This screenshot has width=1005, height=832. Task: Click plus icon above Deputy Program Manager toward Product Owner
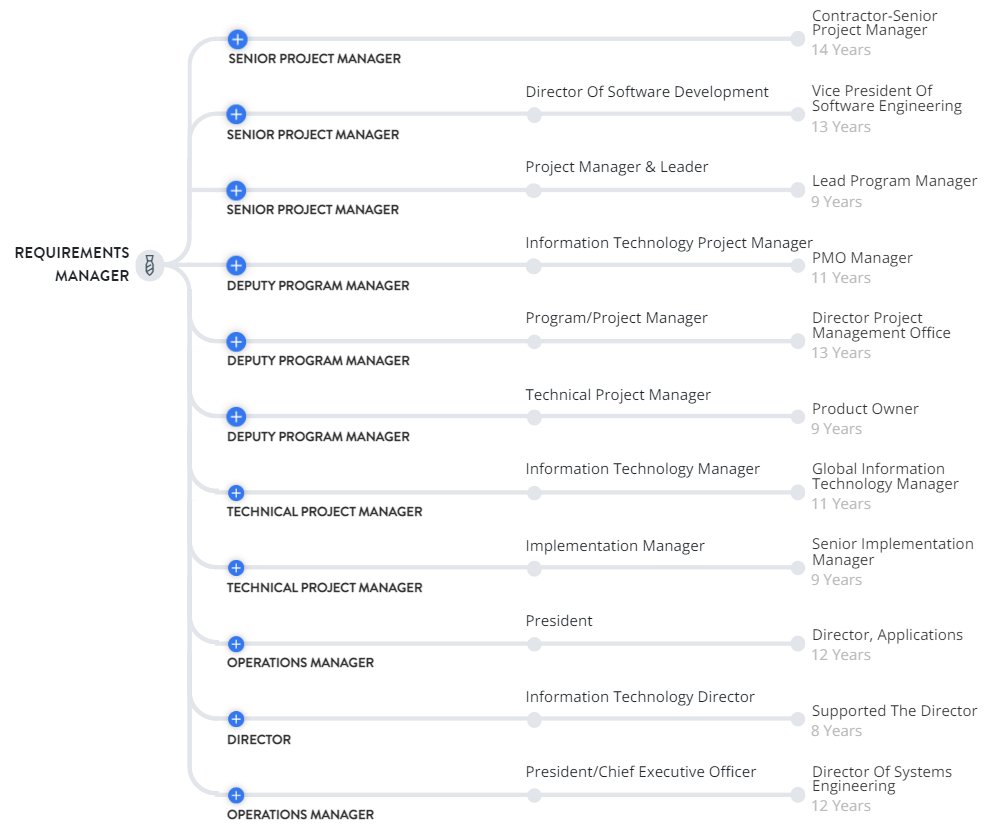[236, 417]
